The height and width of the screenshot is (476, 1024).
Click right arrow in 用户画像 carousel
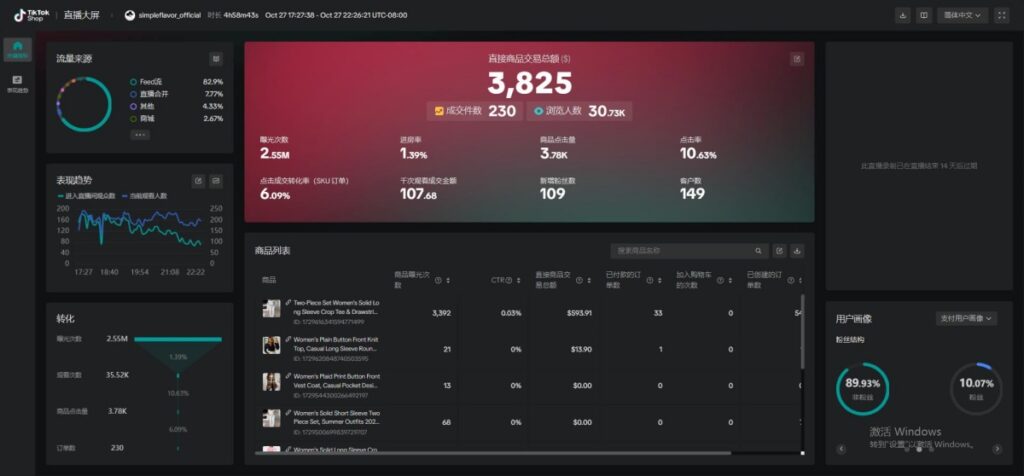pos(997,448)
